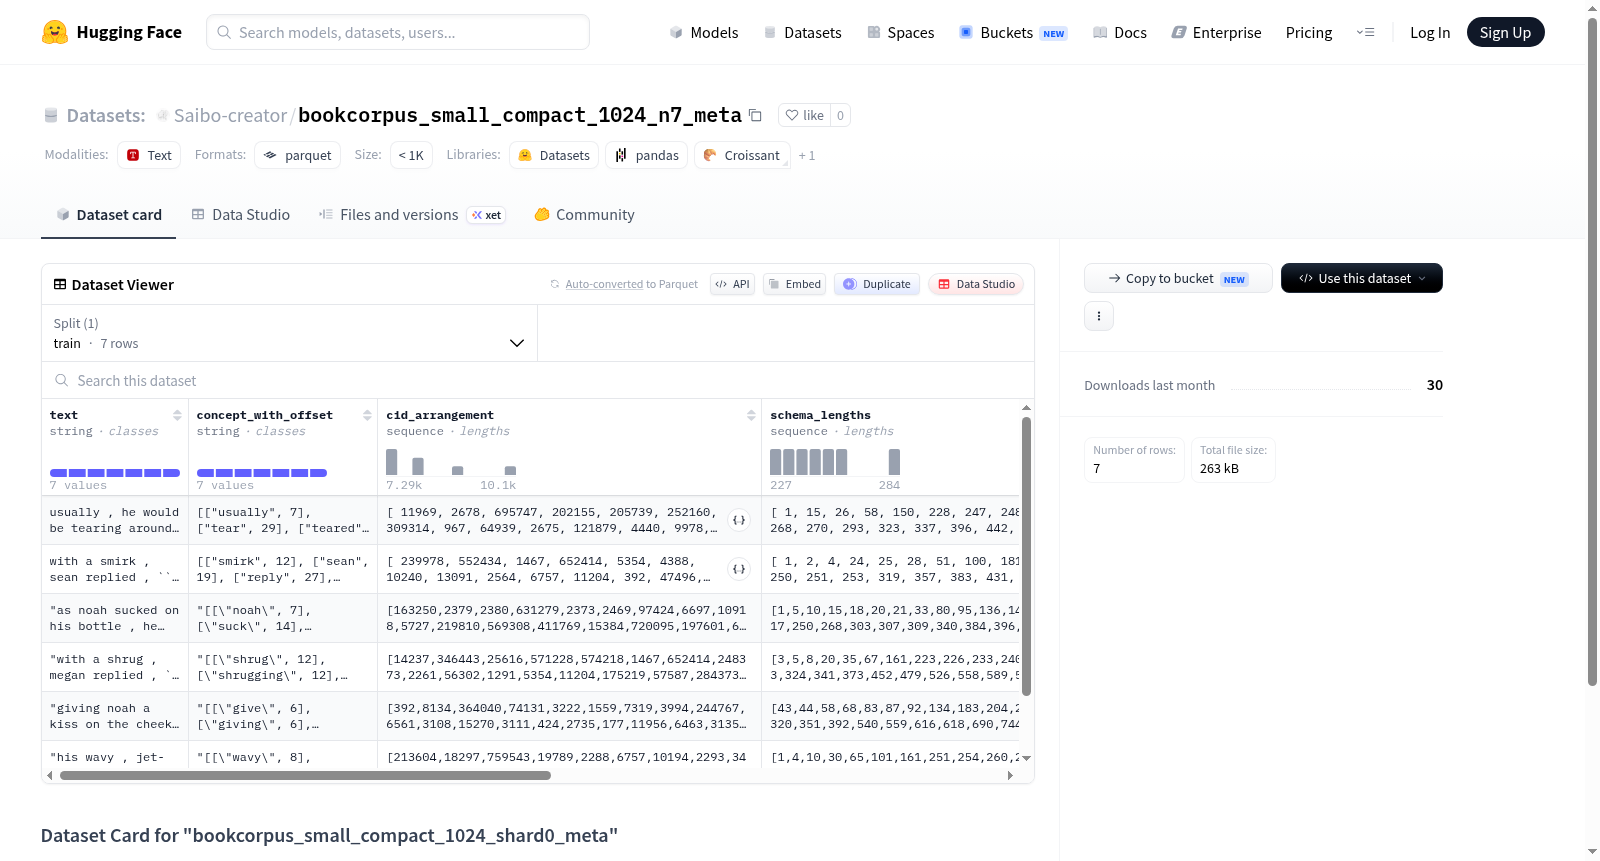The width and height of the screenshot is (1600, 861).
Task: Click Log In
Action: pos(1430,32)
